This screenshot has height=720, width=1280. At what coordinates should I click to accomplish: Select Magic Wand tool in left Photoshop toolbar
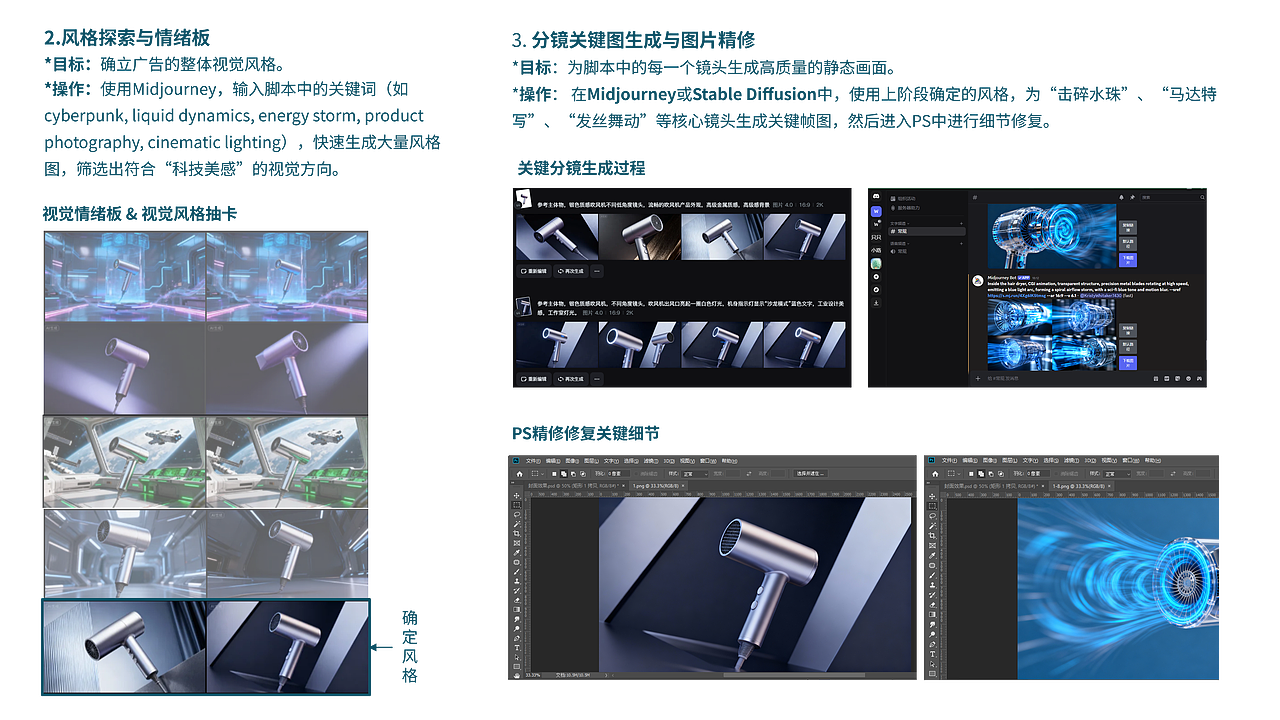517,524
